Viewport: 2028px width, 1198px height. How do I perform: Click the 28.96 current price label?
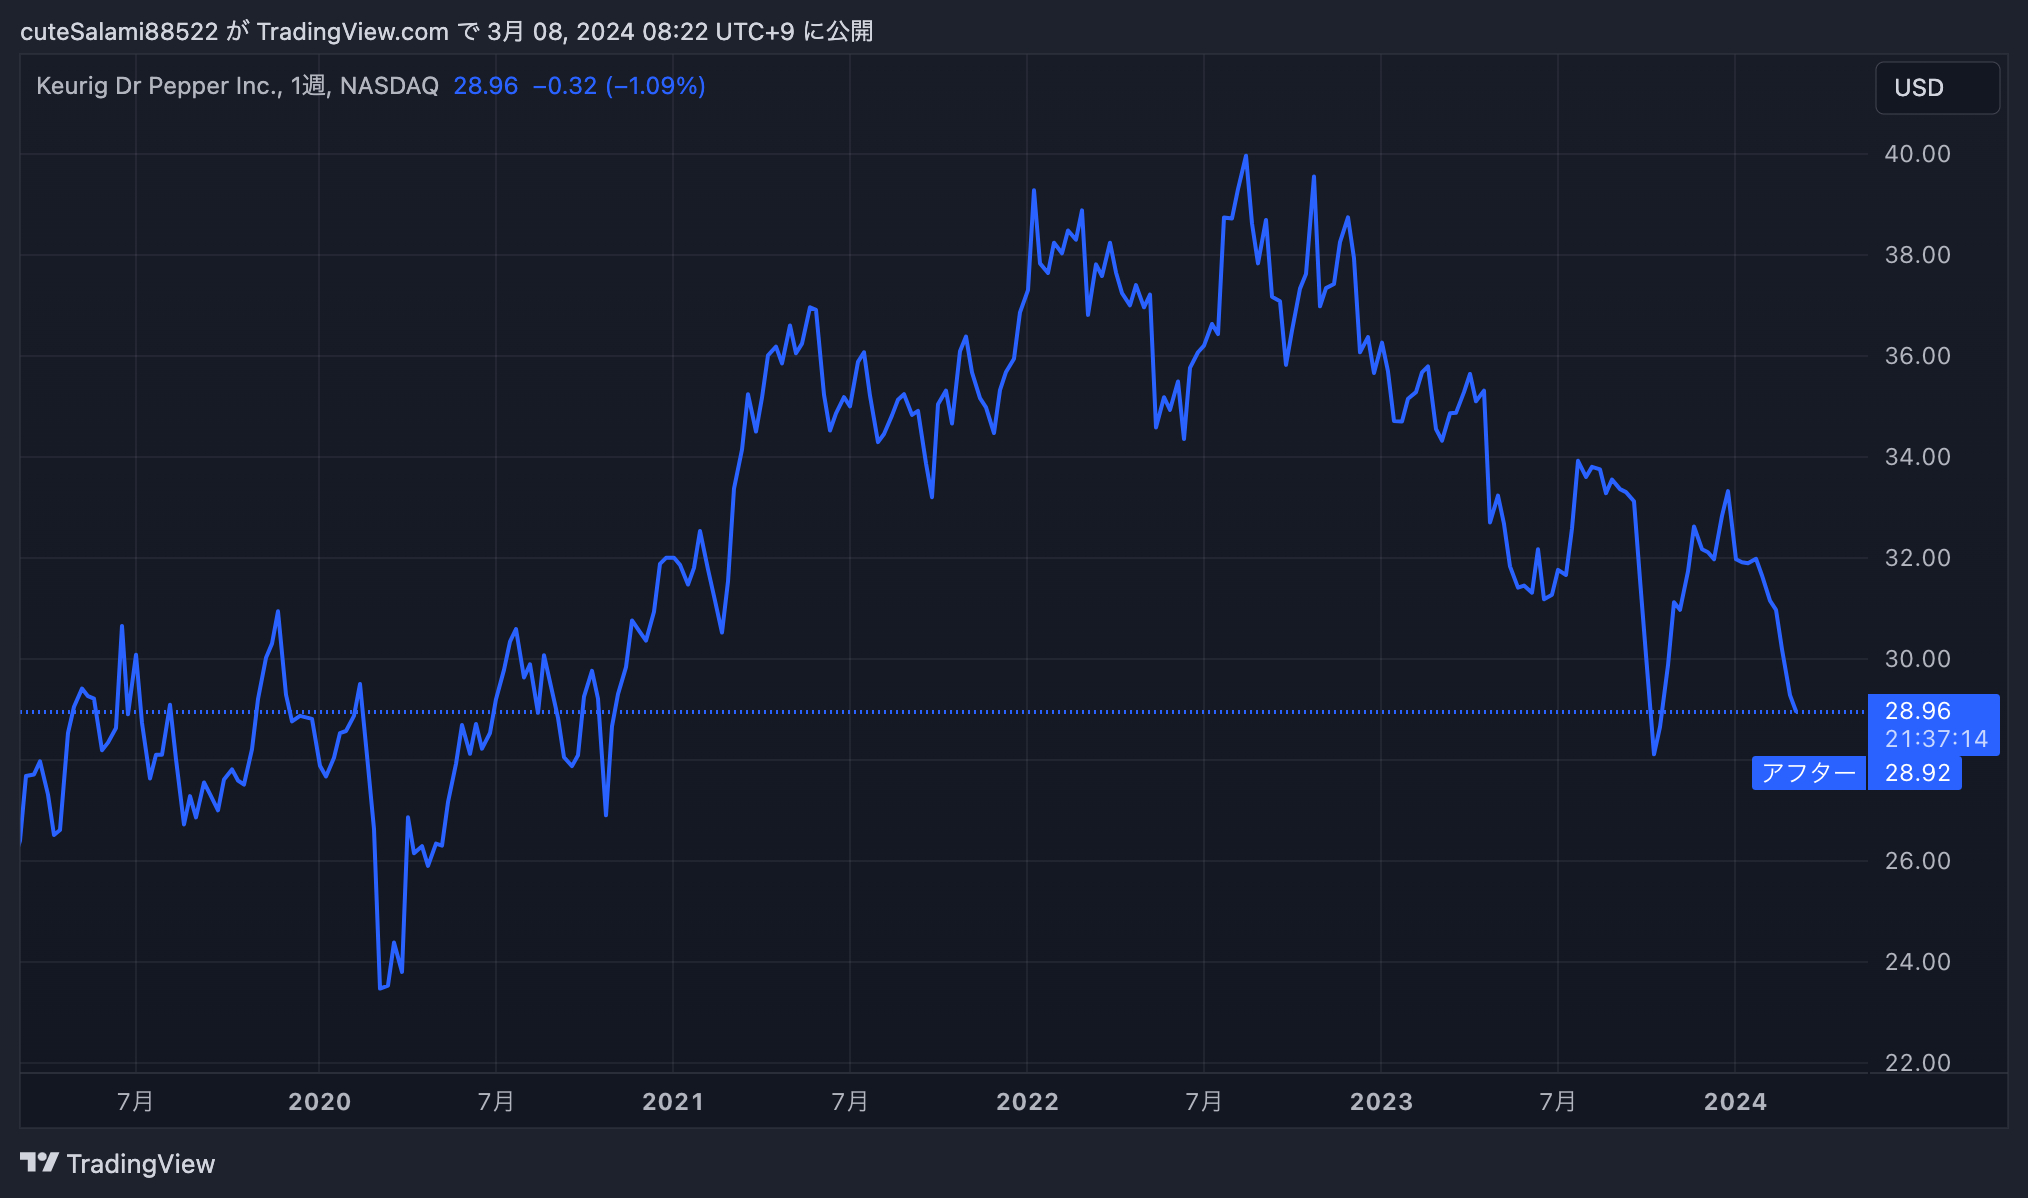1917,711
